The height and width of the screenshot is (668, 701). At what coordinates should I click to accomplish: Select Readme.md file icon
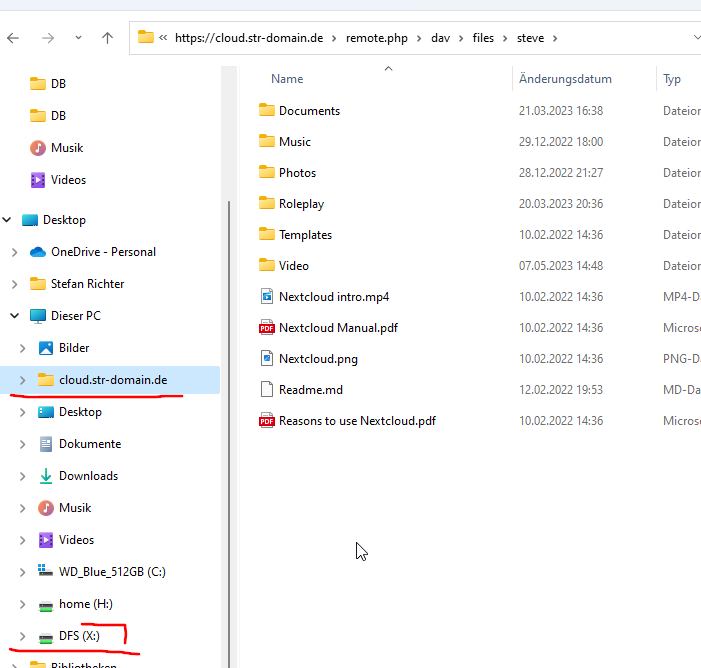click(x=267, y=389)
